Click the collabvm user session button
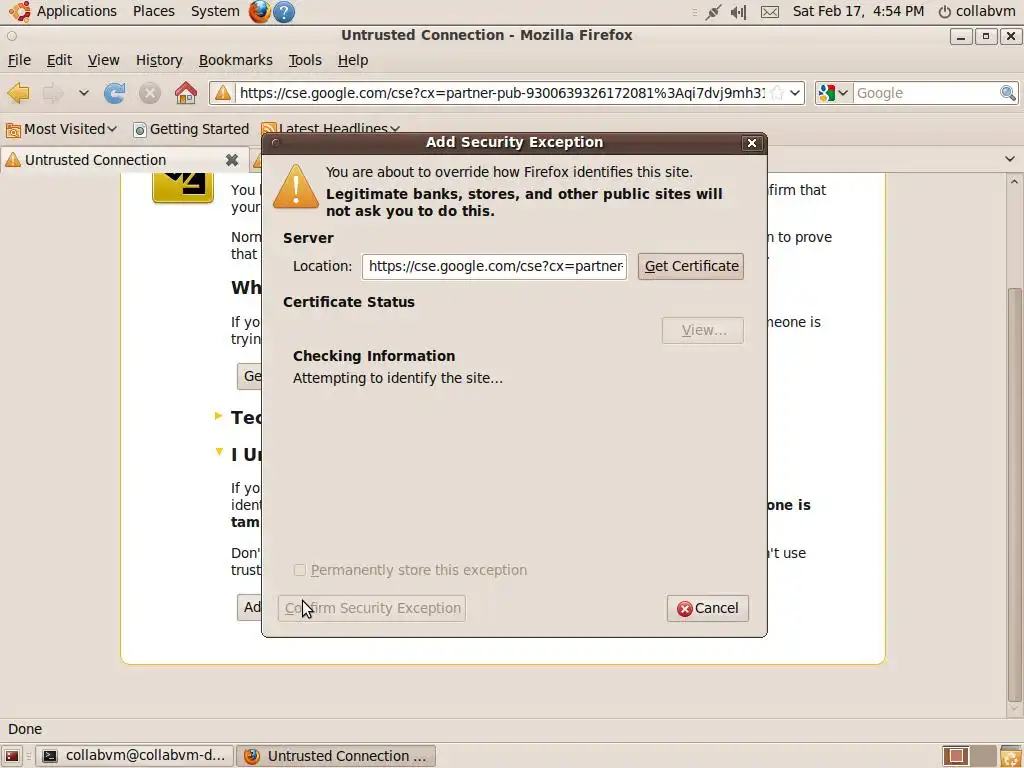 pos(976,12)
